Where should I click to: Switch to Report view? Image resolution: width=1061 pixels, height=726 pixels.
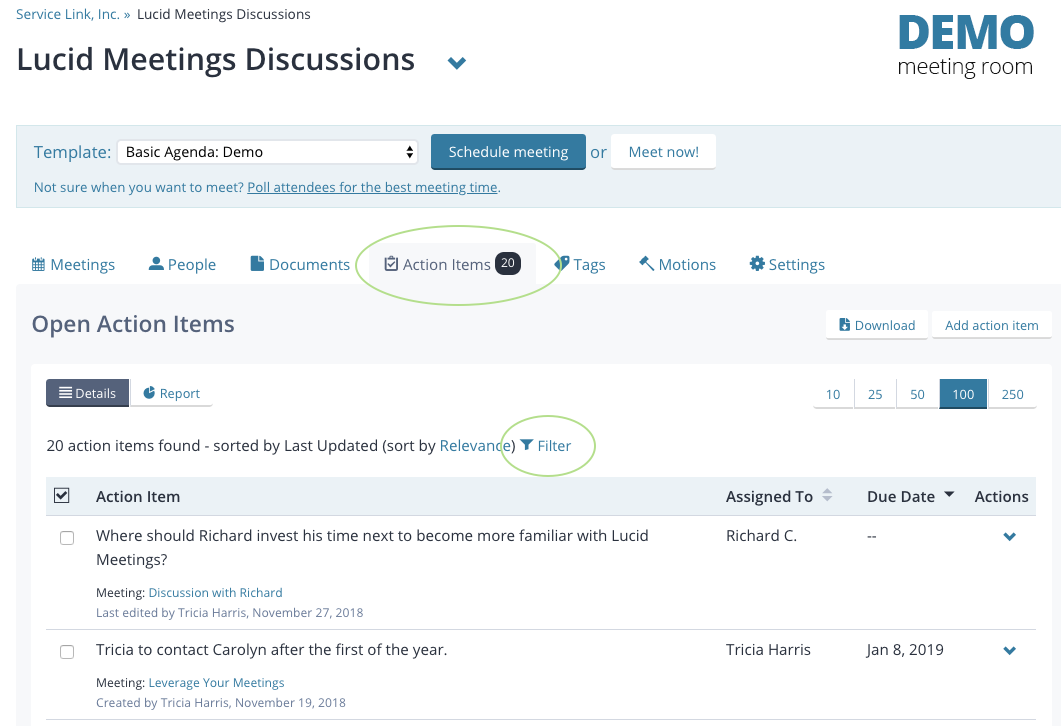click(x=171, y=393)
